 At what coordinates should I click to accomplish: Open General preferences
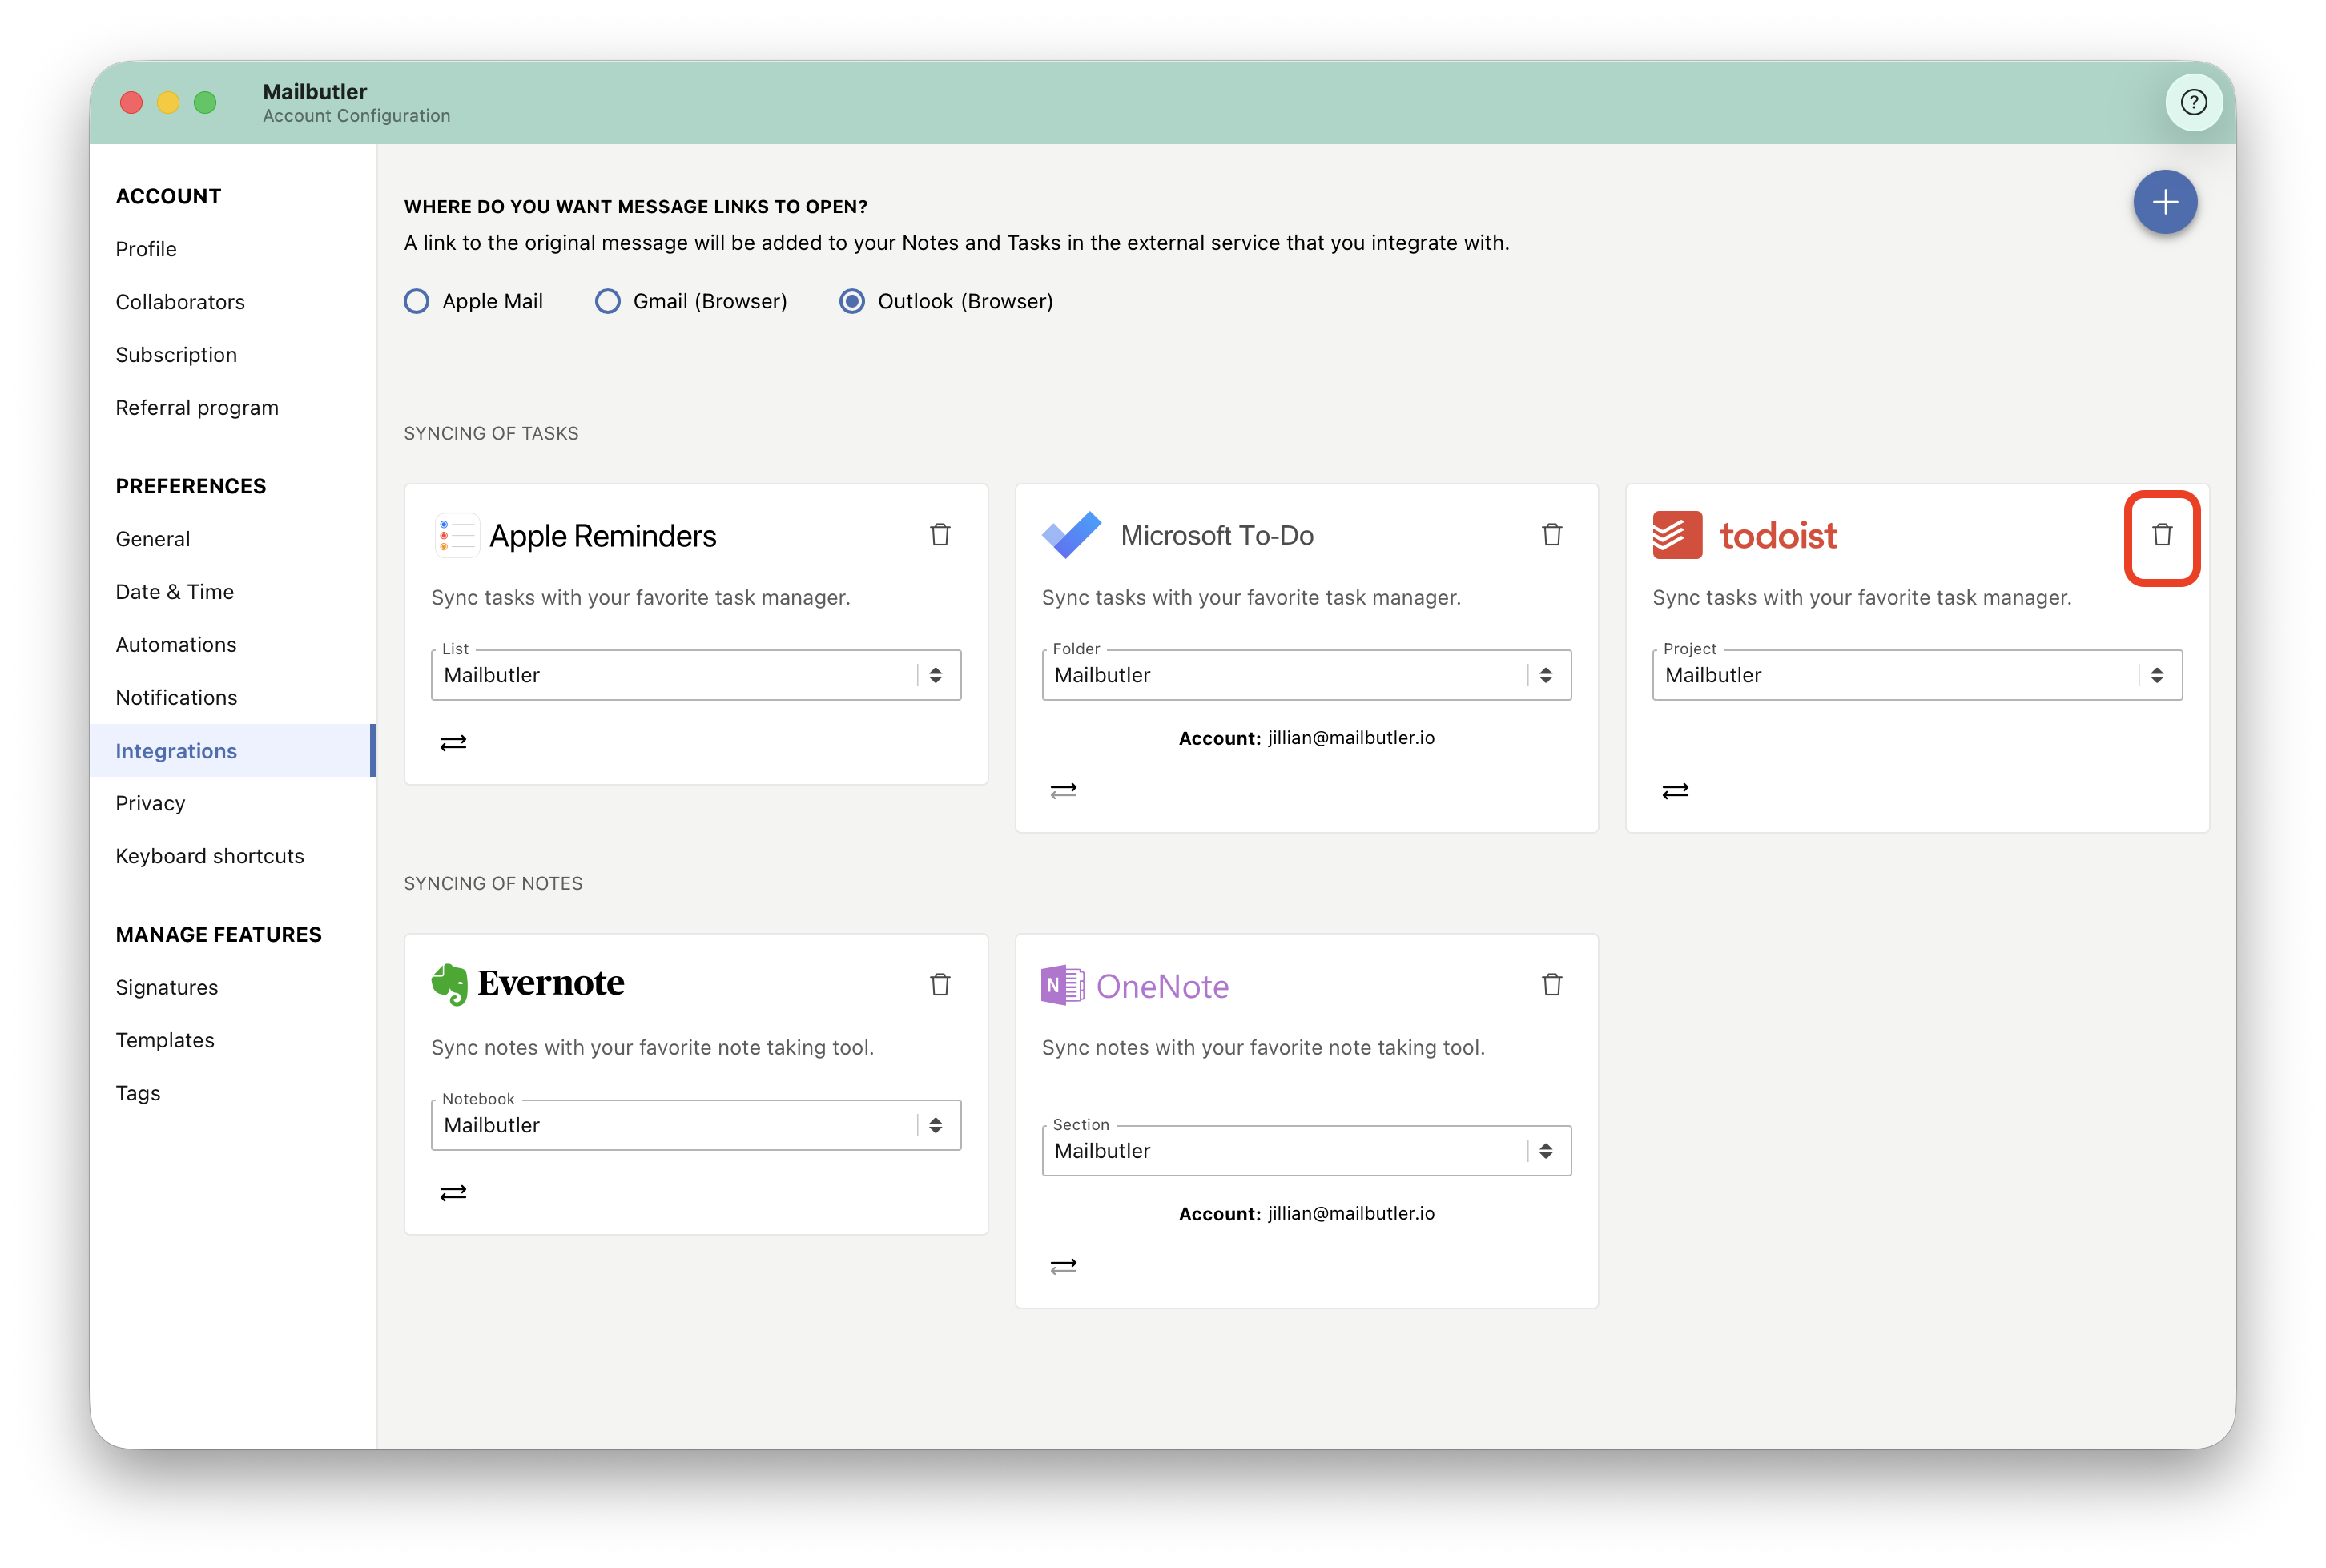[152, 539]
